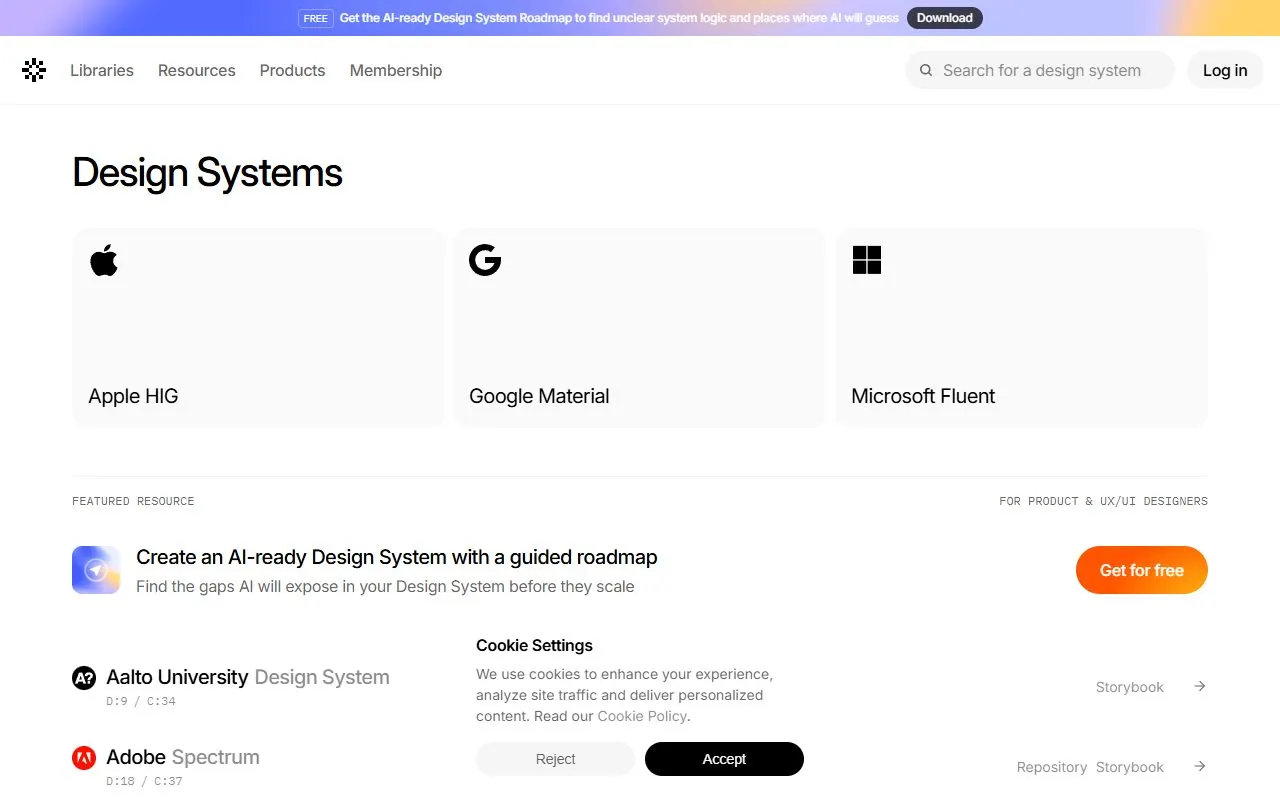Accept cookies in Cookie Settings
The width and height of the screenshot is (1280, 800).
click(x=724, y=759)
